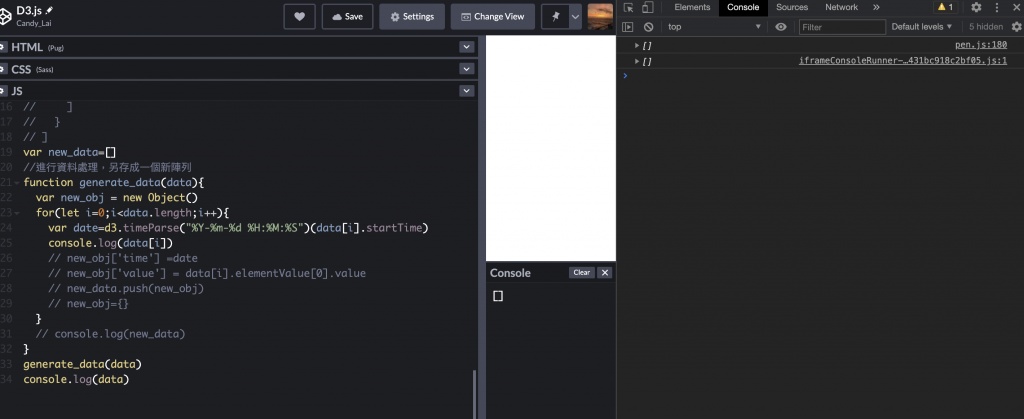The height and width of the screenshot is (419, 1024).
Task: Pin this pen with pin icon
Action: point(555,17)
